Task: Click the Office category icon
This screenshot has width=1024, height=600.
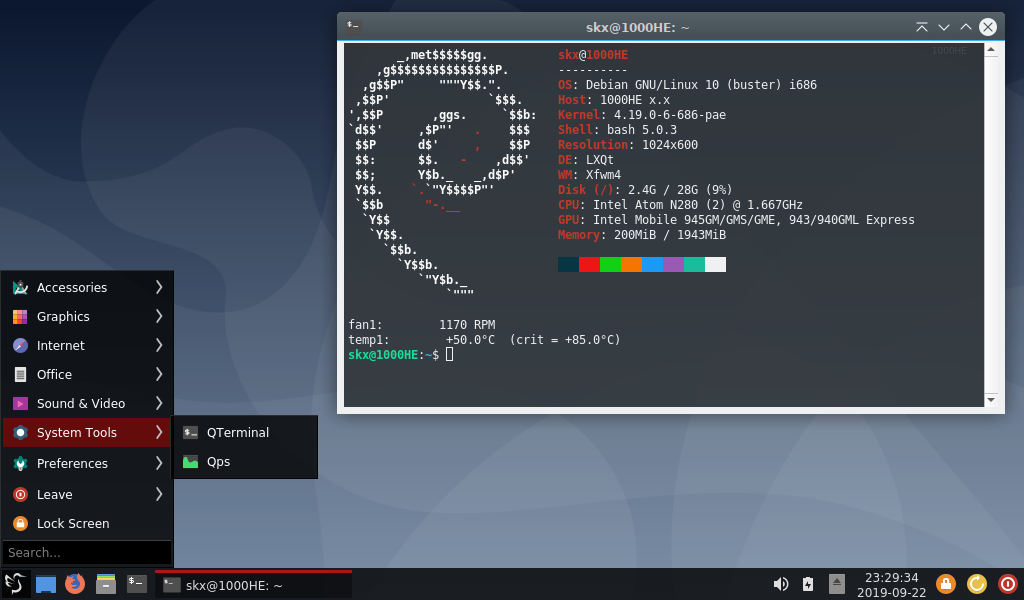Action: (x=20, y=375)
